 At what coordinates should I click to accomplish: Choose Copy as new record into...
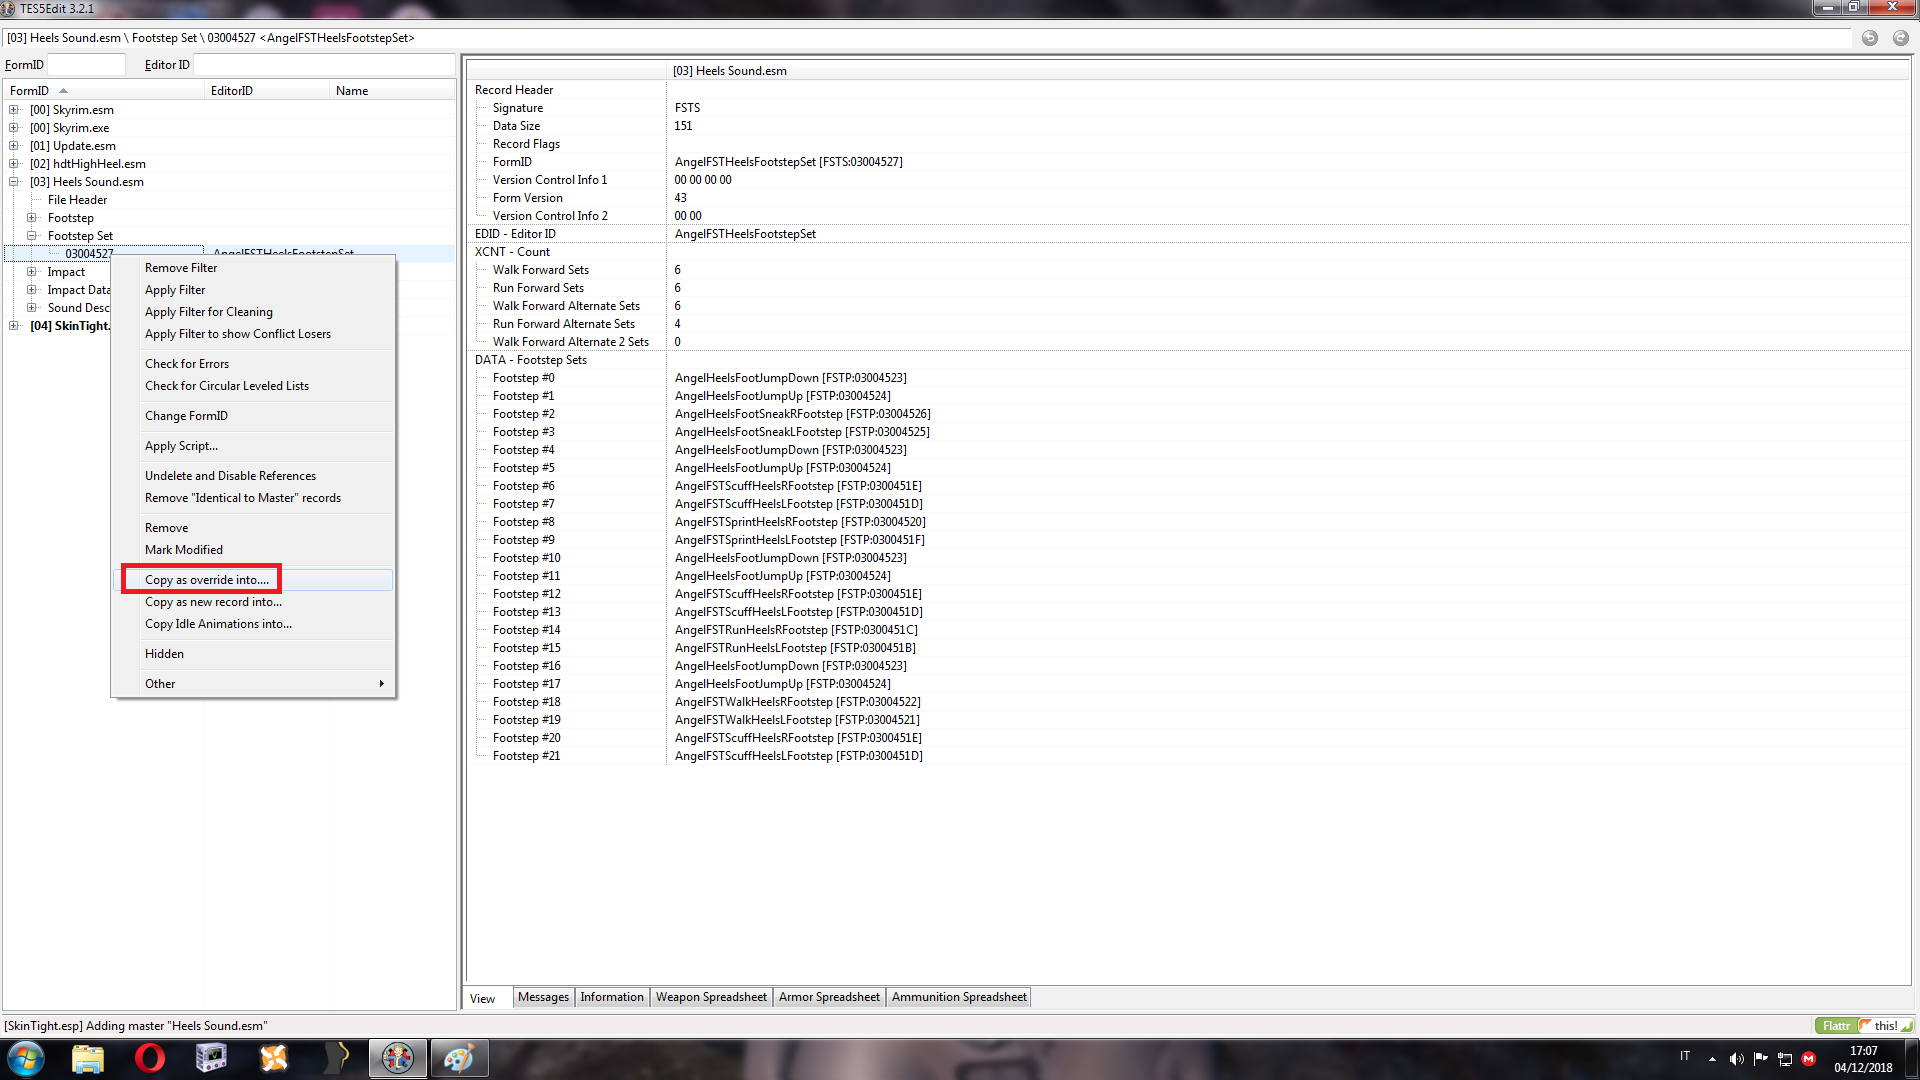[x=254, y=602]
